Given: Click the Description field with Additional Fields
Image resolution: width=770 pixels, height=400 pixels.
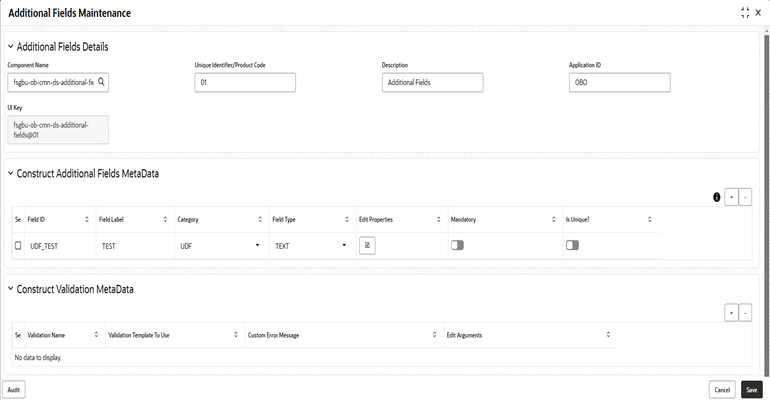Looking at the screenshot, I should coord(433,82).
